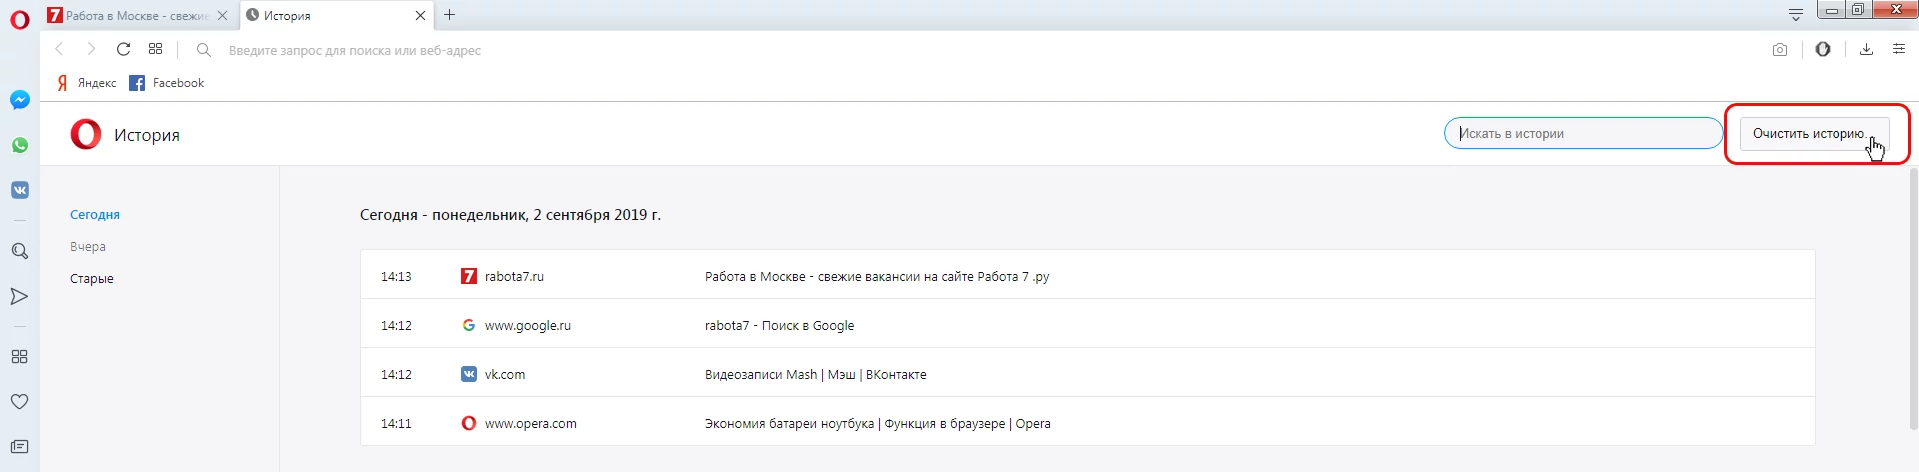Reload the current page
Viewport: 1919px width, 472px height.
click(x=124, y=49)
